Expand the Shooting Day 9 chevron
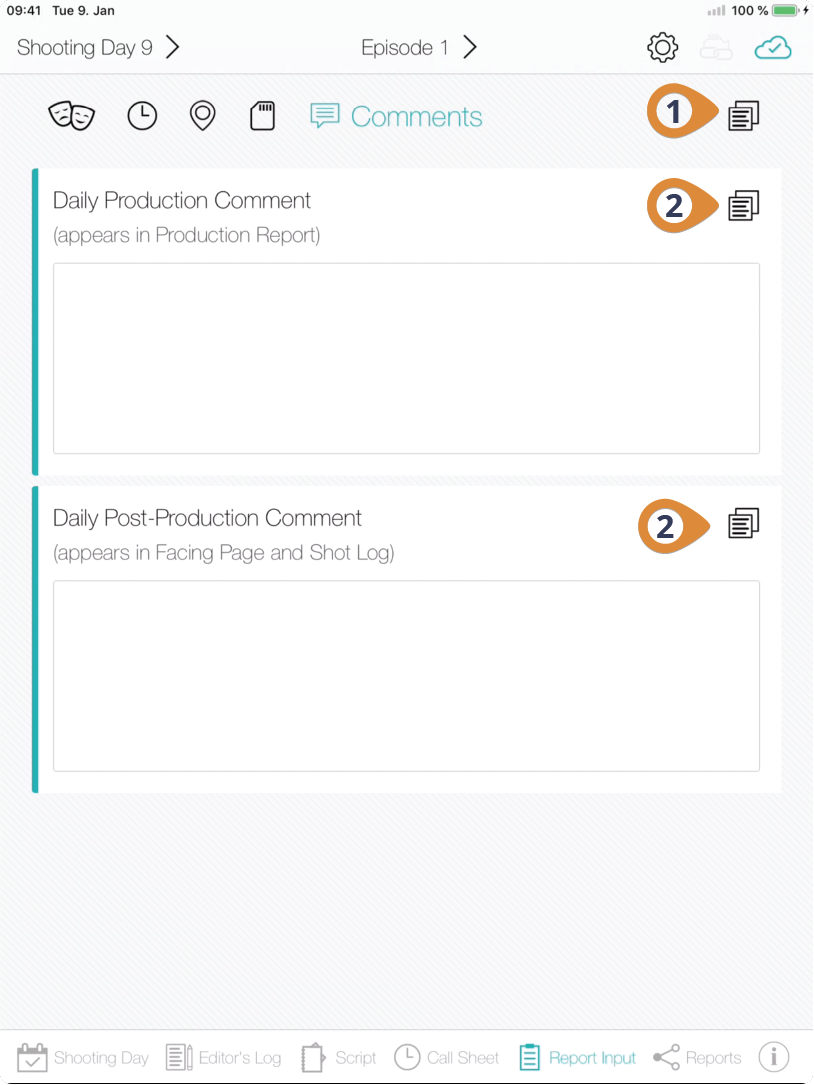This screenshot has width=814, height=1085. 172,47
